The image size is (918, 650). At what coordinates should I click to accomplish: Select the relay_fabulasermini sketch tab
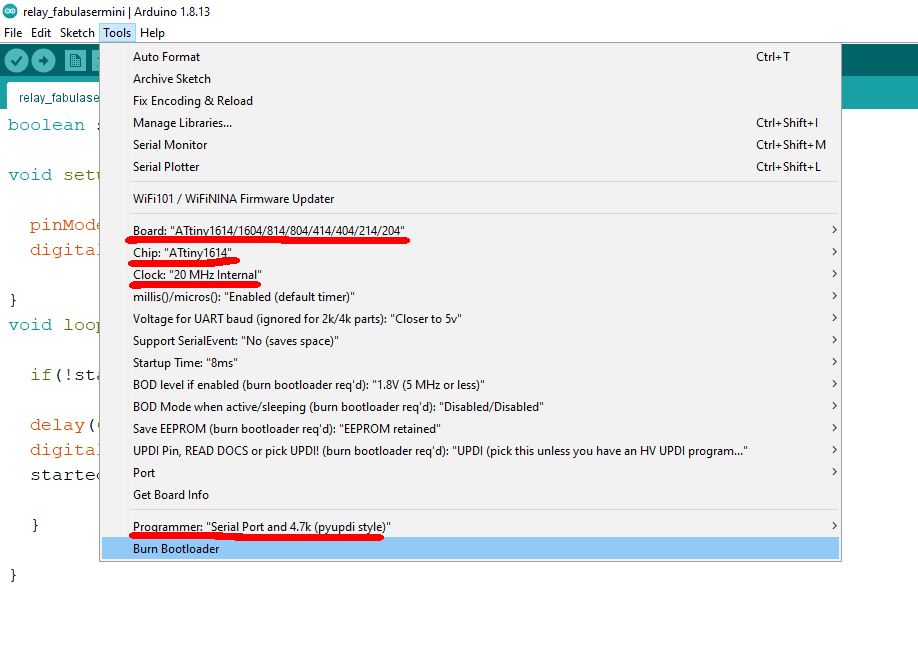point(58,98)
